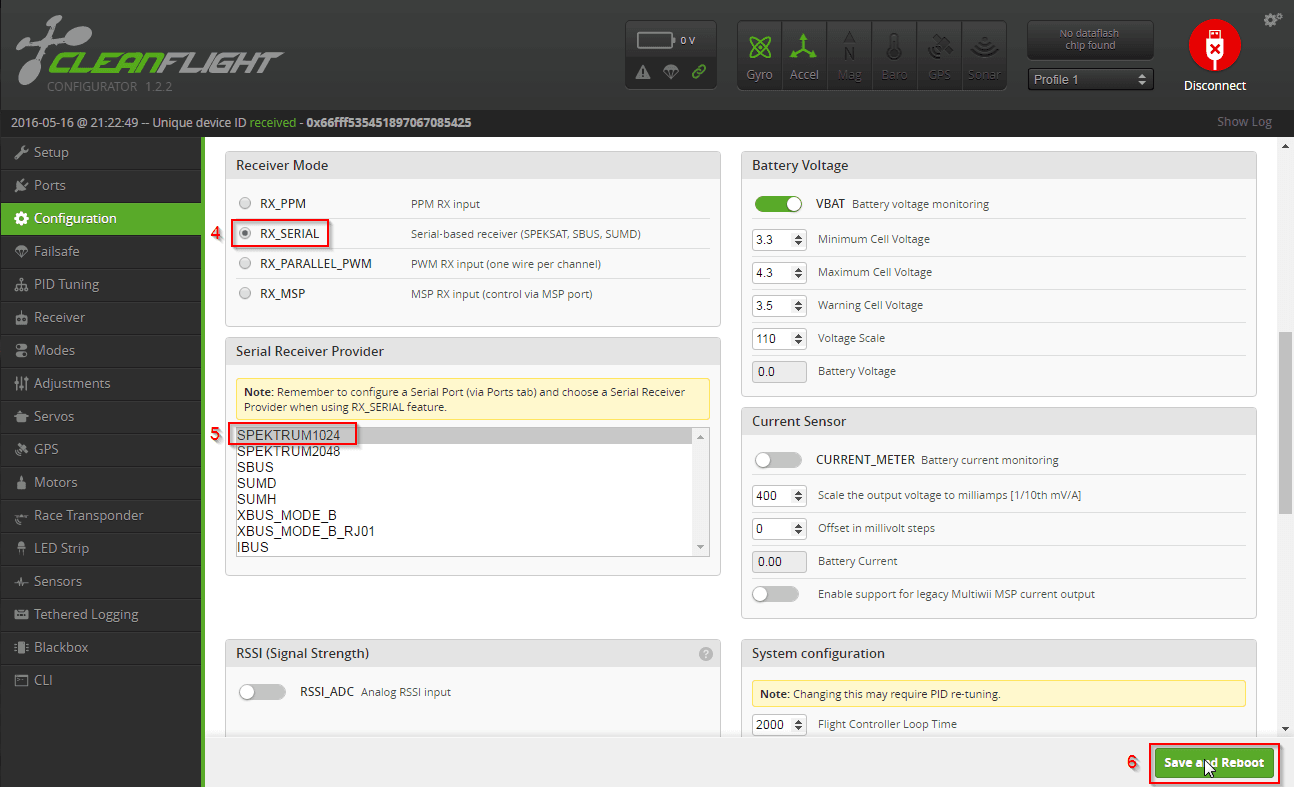Click the GPS sensor icon in the header
This screenshot has height=787, width=1294.
tap(939, 55)
